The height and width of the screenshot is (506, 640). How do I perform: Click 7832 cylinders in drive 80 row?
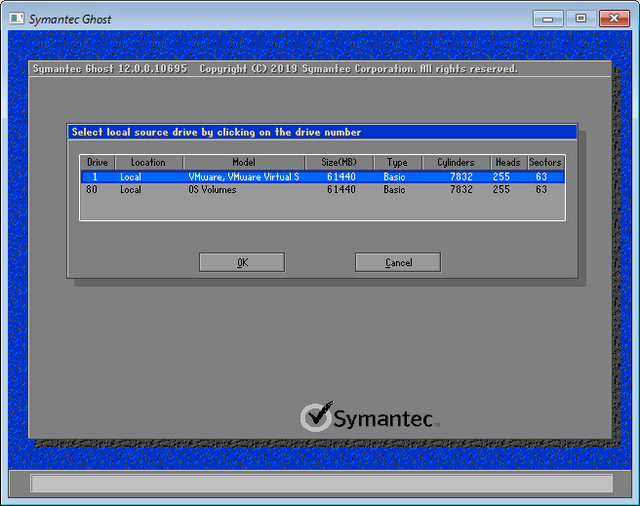point(461,189)
